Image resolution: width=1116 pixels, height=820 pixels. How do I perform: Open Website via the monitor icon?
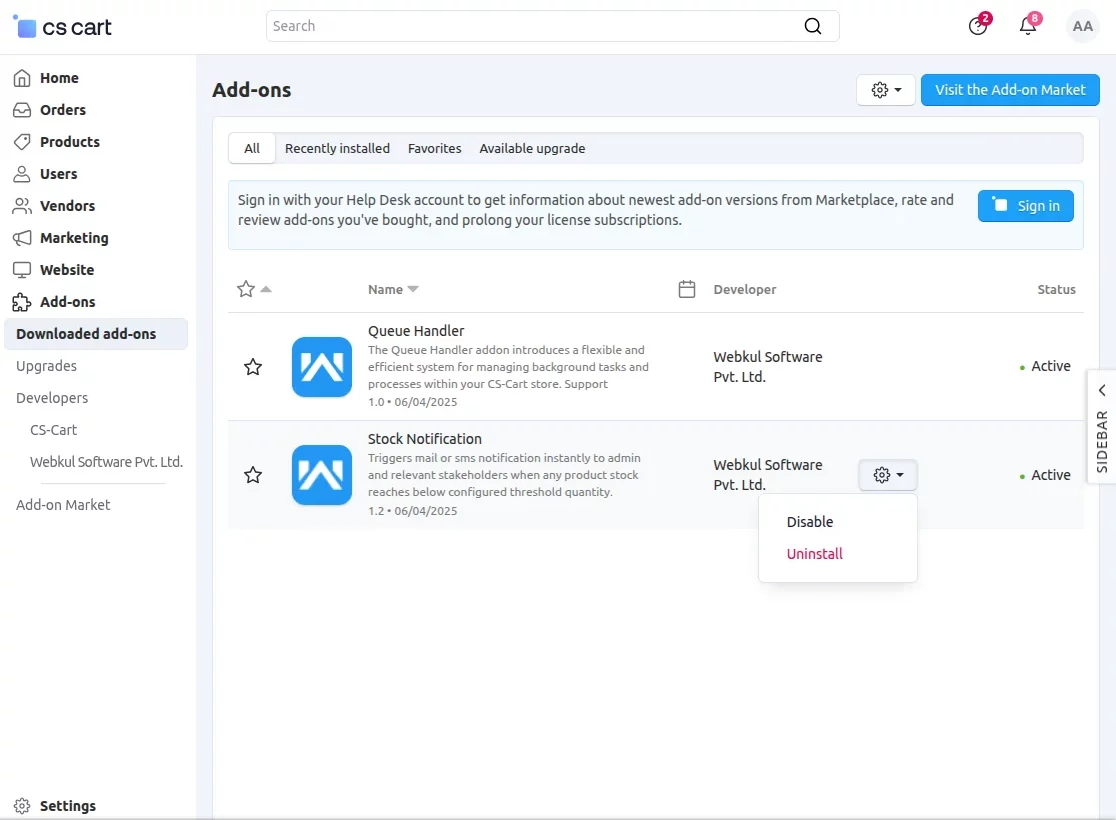click(x=21, y=270)
